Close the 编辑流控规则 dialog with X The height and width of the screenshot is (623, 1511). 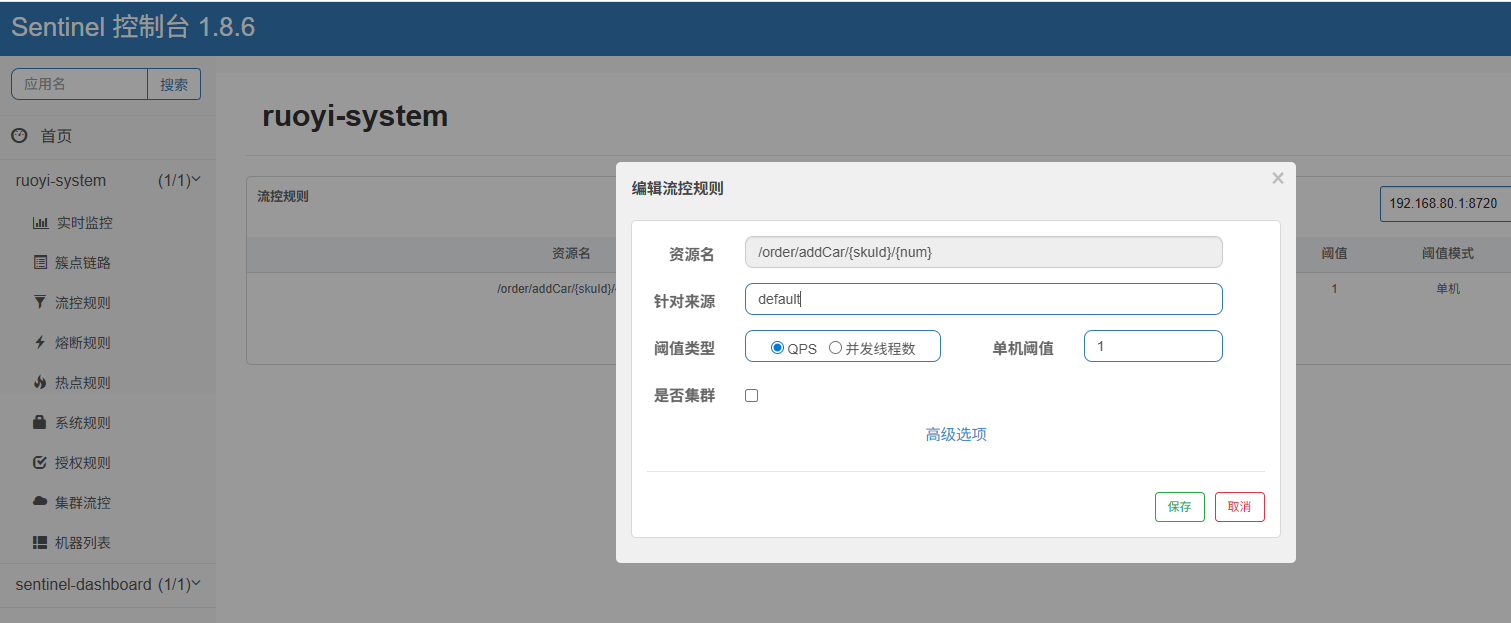[1277, 178]
